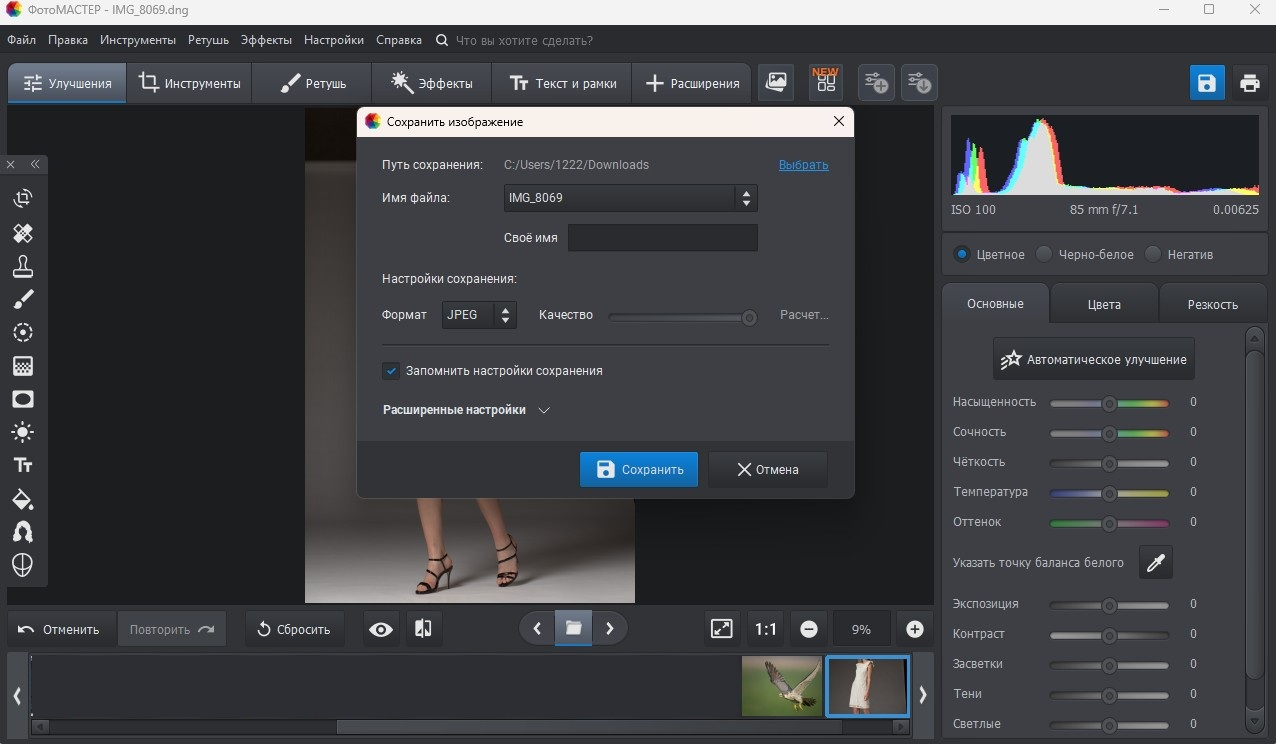Select the Цветное radio button
Viewport: 1276px width, 744px height.
(962, 254)
